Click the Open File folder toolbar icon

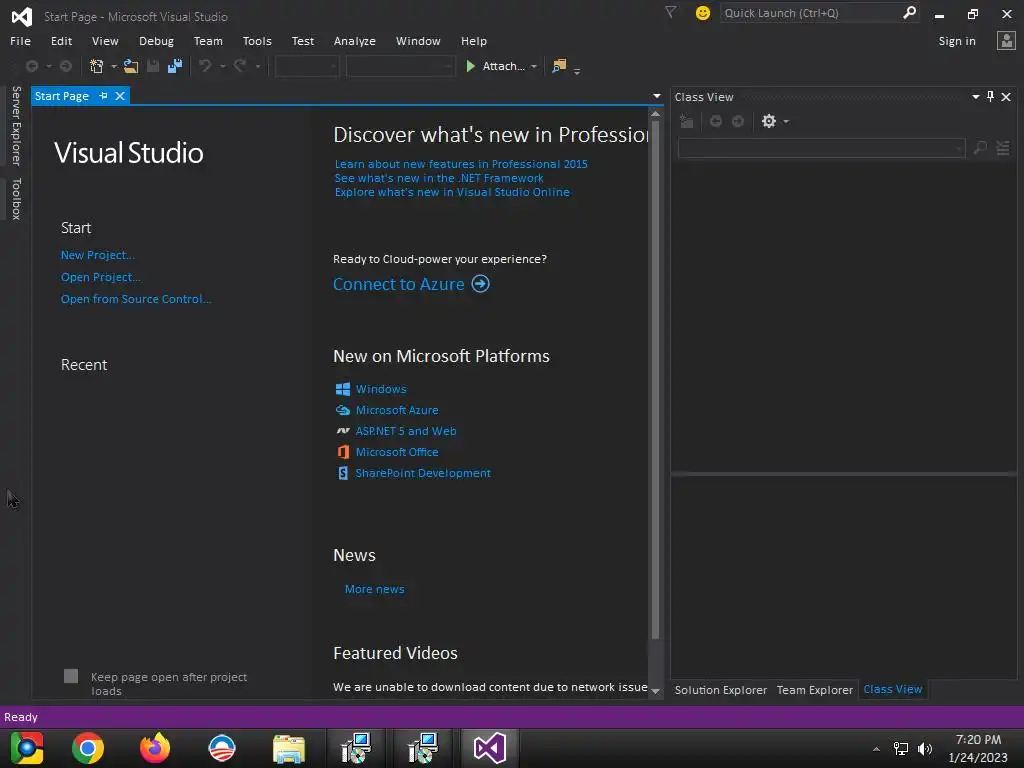[x=131, y=66]
